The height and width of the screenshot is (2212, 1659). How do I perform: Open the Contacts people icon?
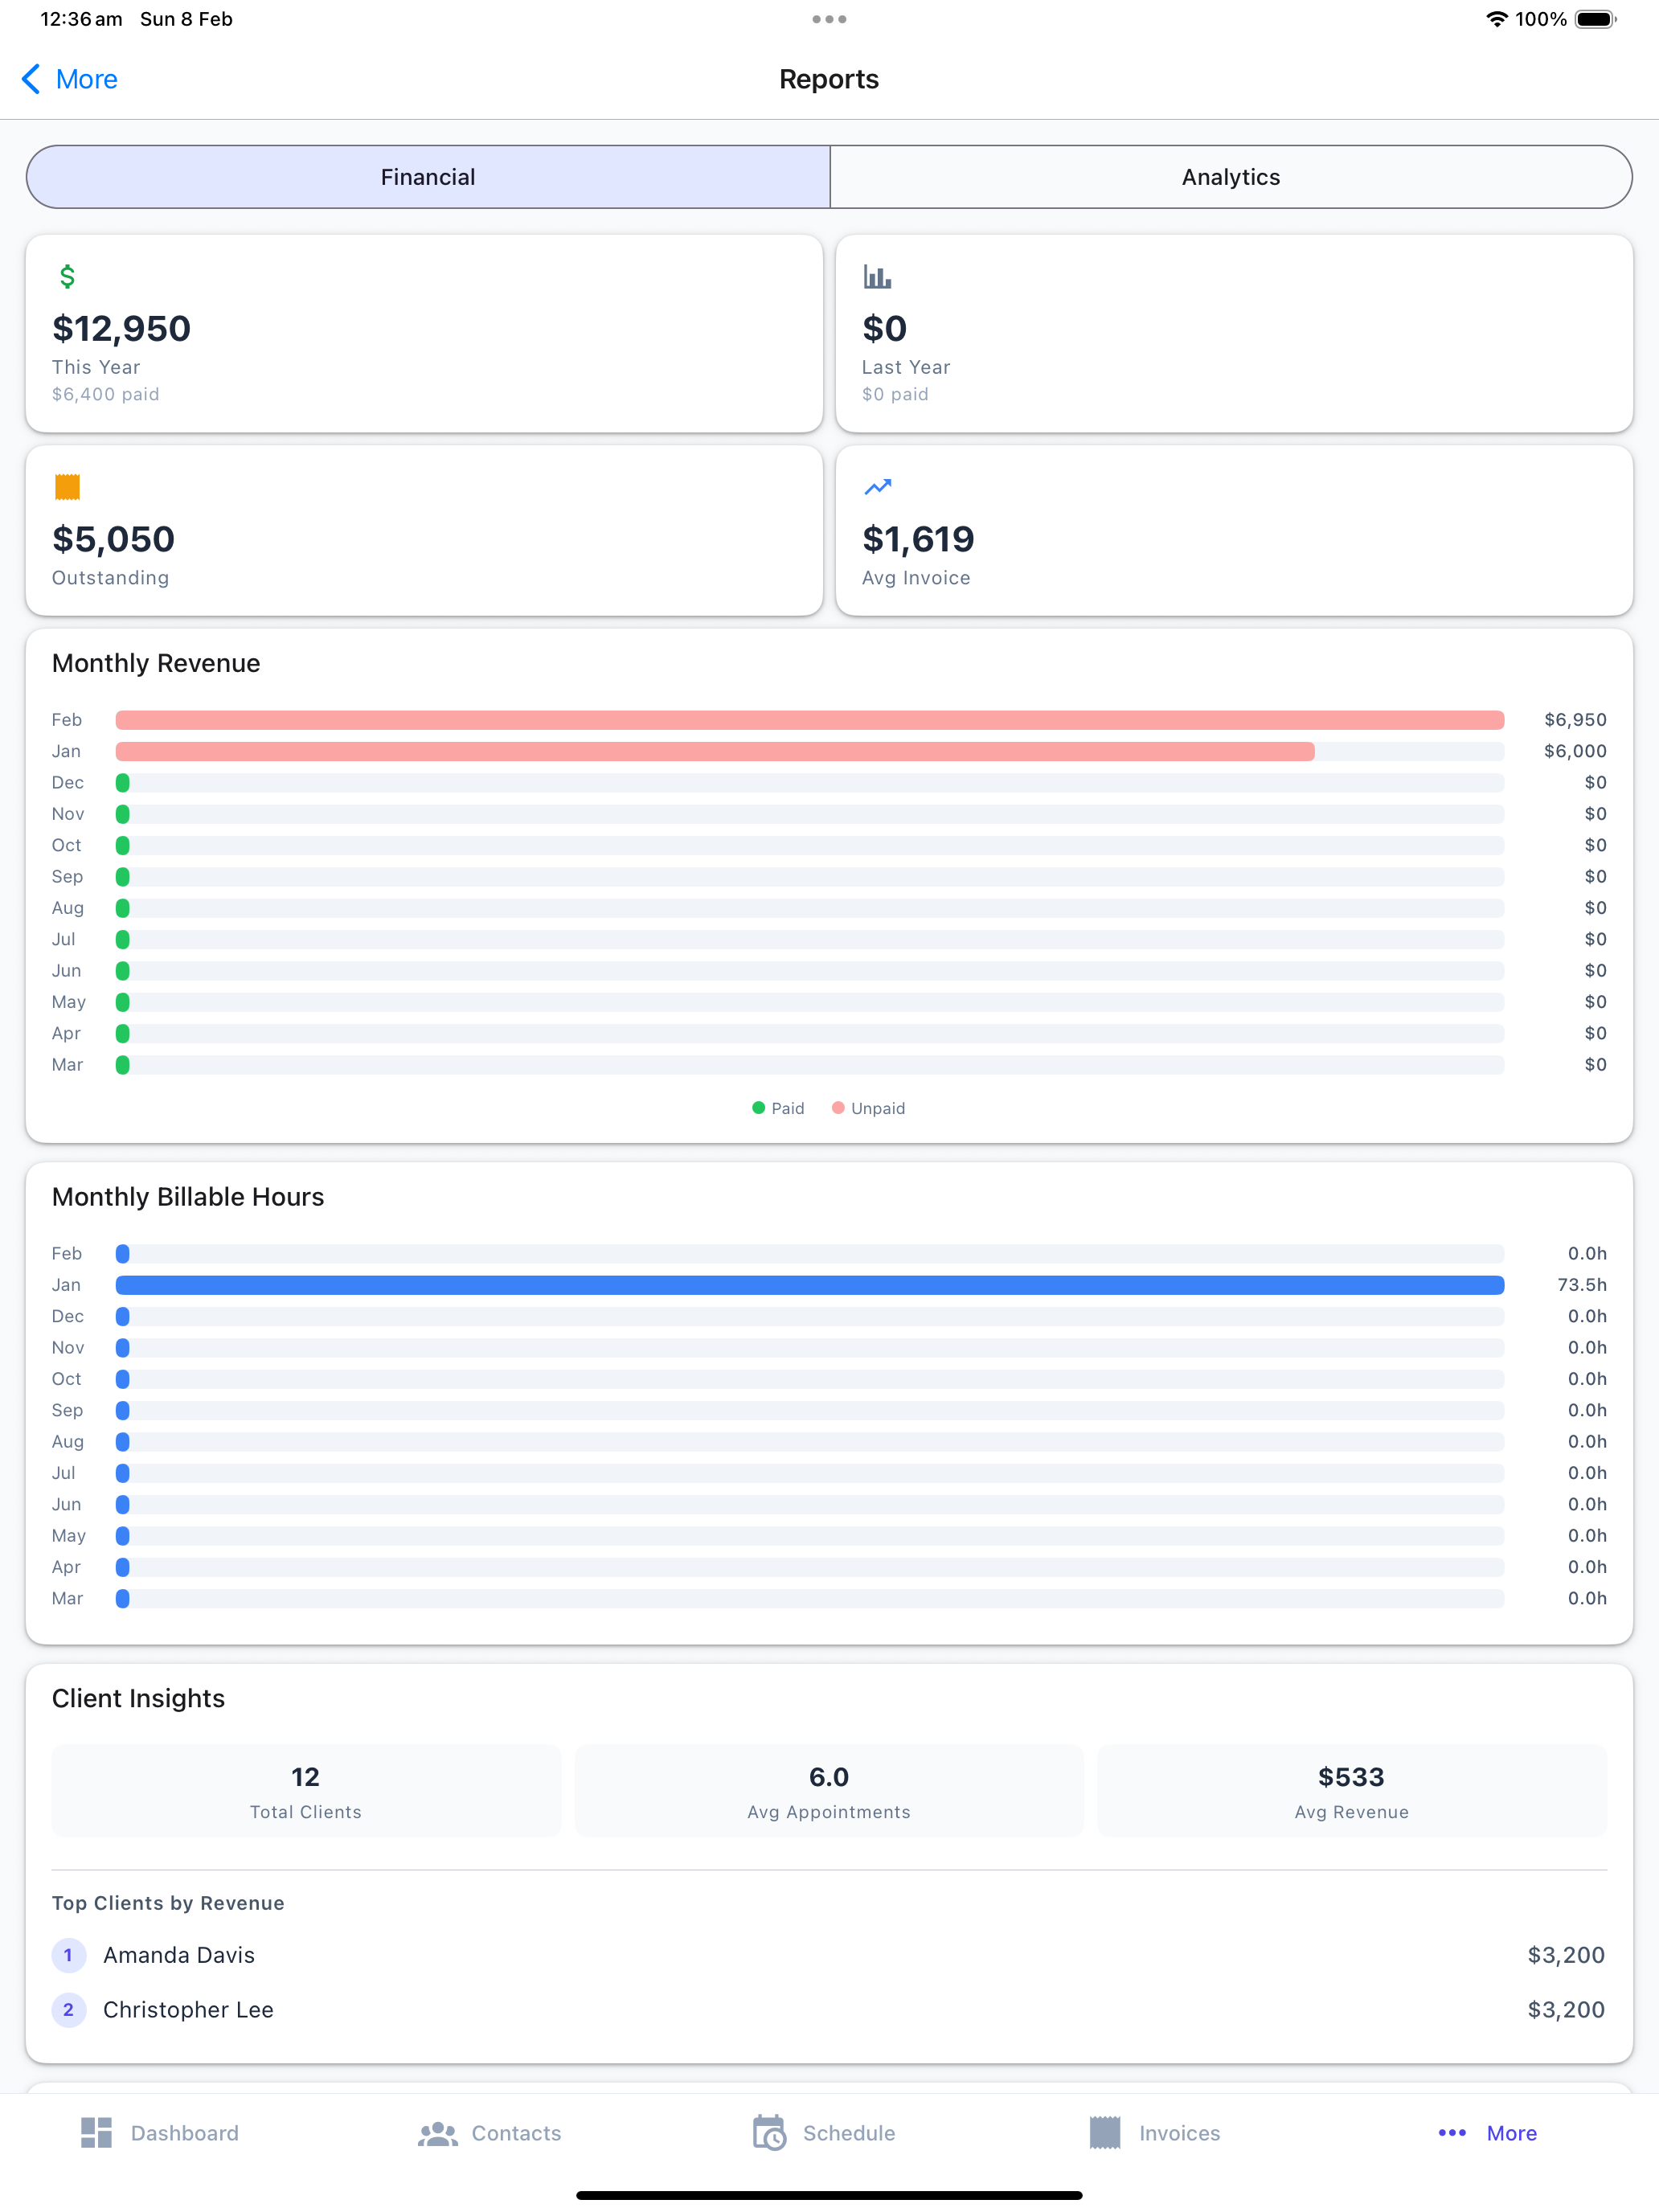click(x=437, y=2133)
